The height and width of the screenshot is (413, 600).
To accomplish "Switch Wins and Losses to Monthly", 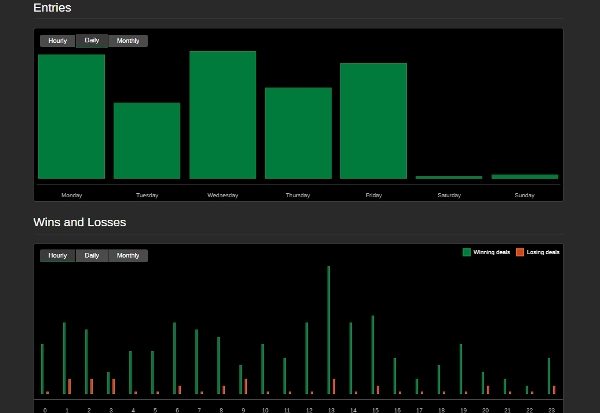I will point(128,255).
